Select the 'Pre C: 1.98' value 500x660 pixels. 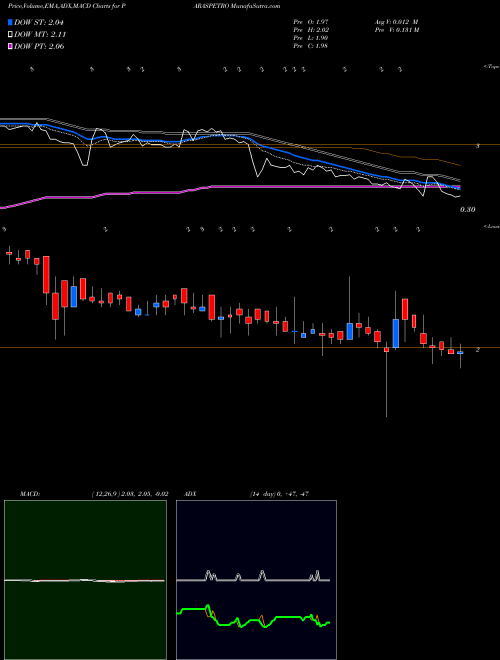point(311,46)
